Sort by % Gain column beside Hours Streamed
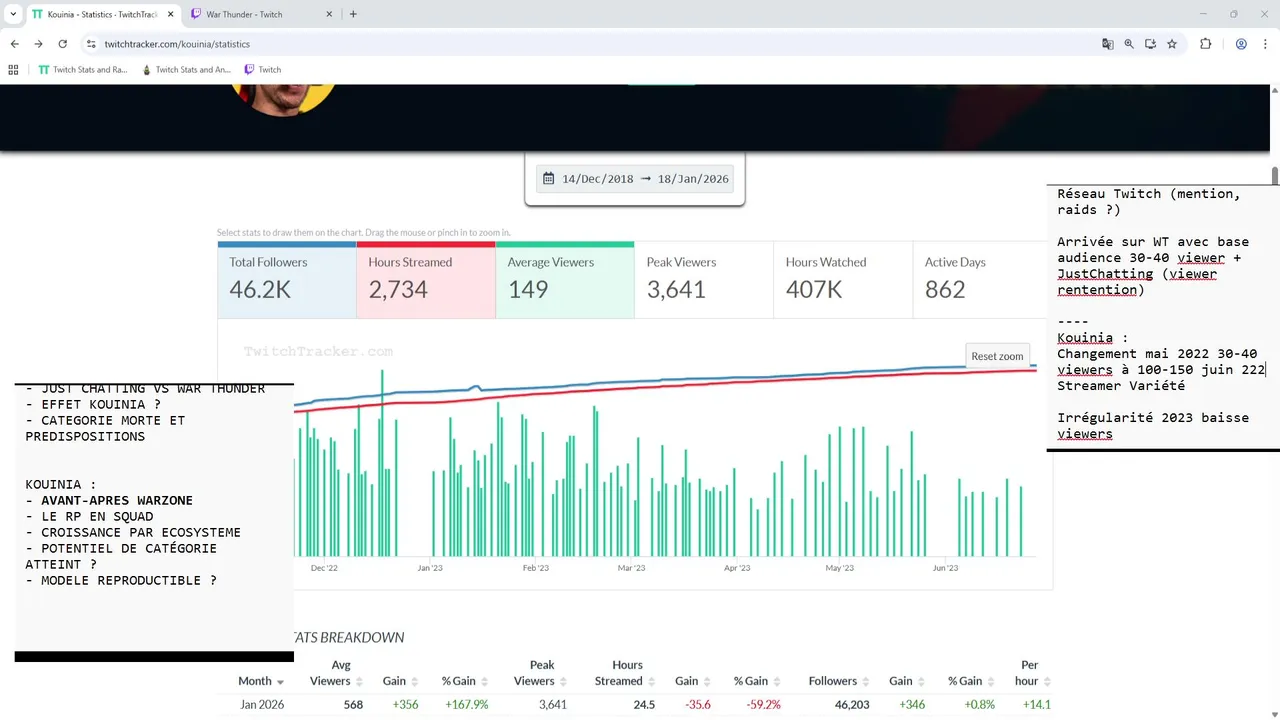 click(x=758, y=681)
